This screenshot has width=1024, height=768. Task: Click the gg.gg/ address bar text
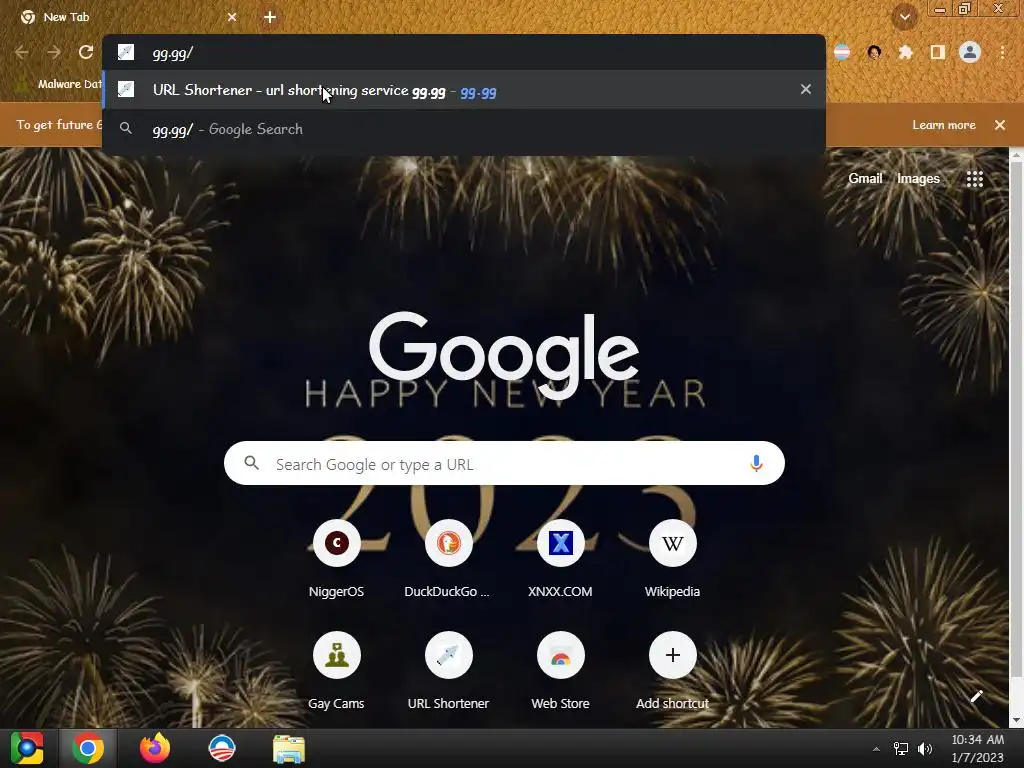[172, 53]
